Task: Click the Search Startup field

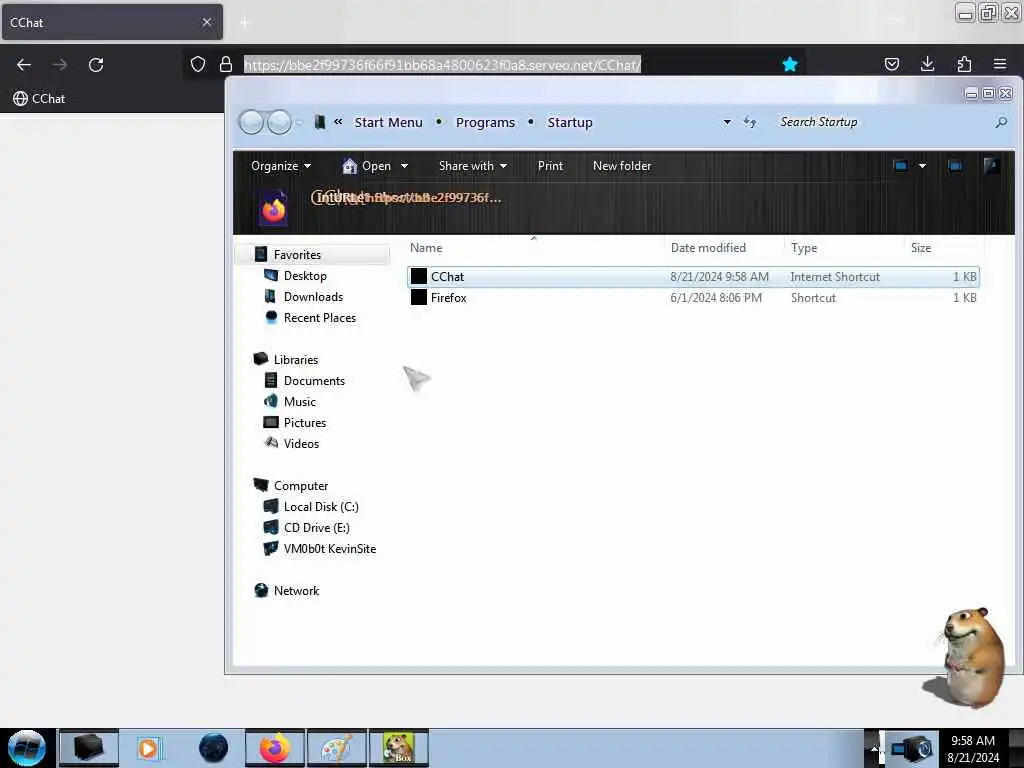Action: (x=882, y=122)
